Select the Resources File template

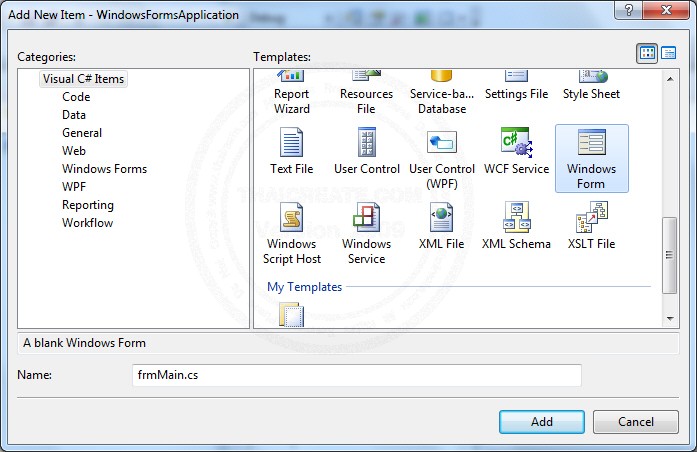pyautogui.click(x=366, y=93)
